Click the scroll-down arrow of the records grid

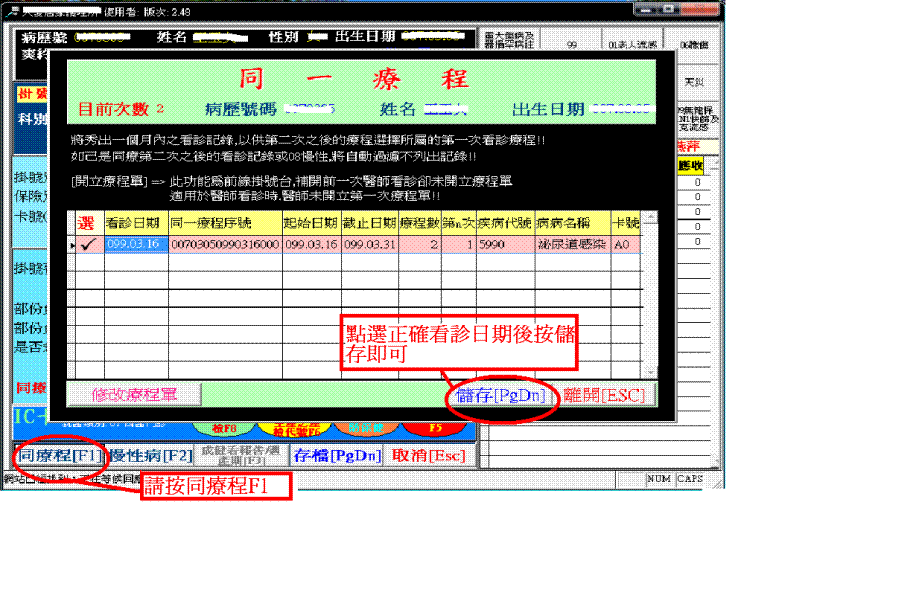pyautogui.click(x=650, y=371)
